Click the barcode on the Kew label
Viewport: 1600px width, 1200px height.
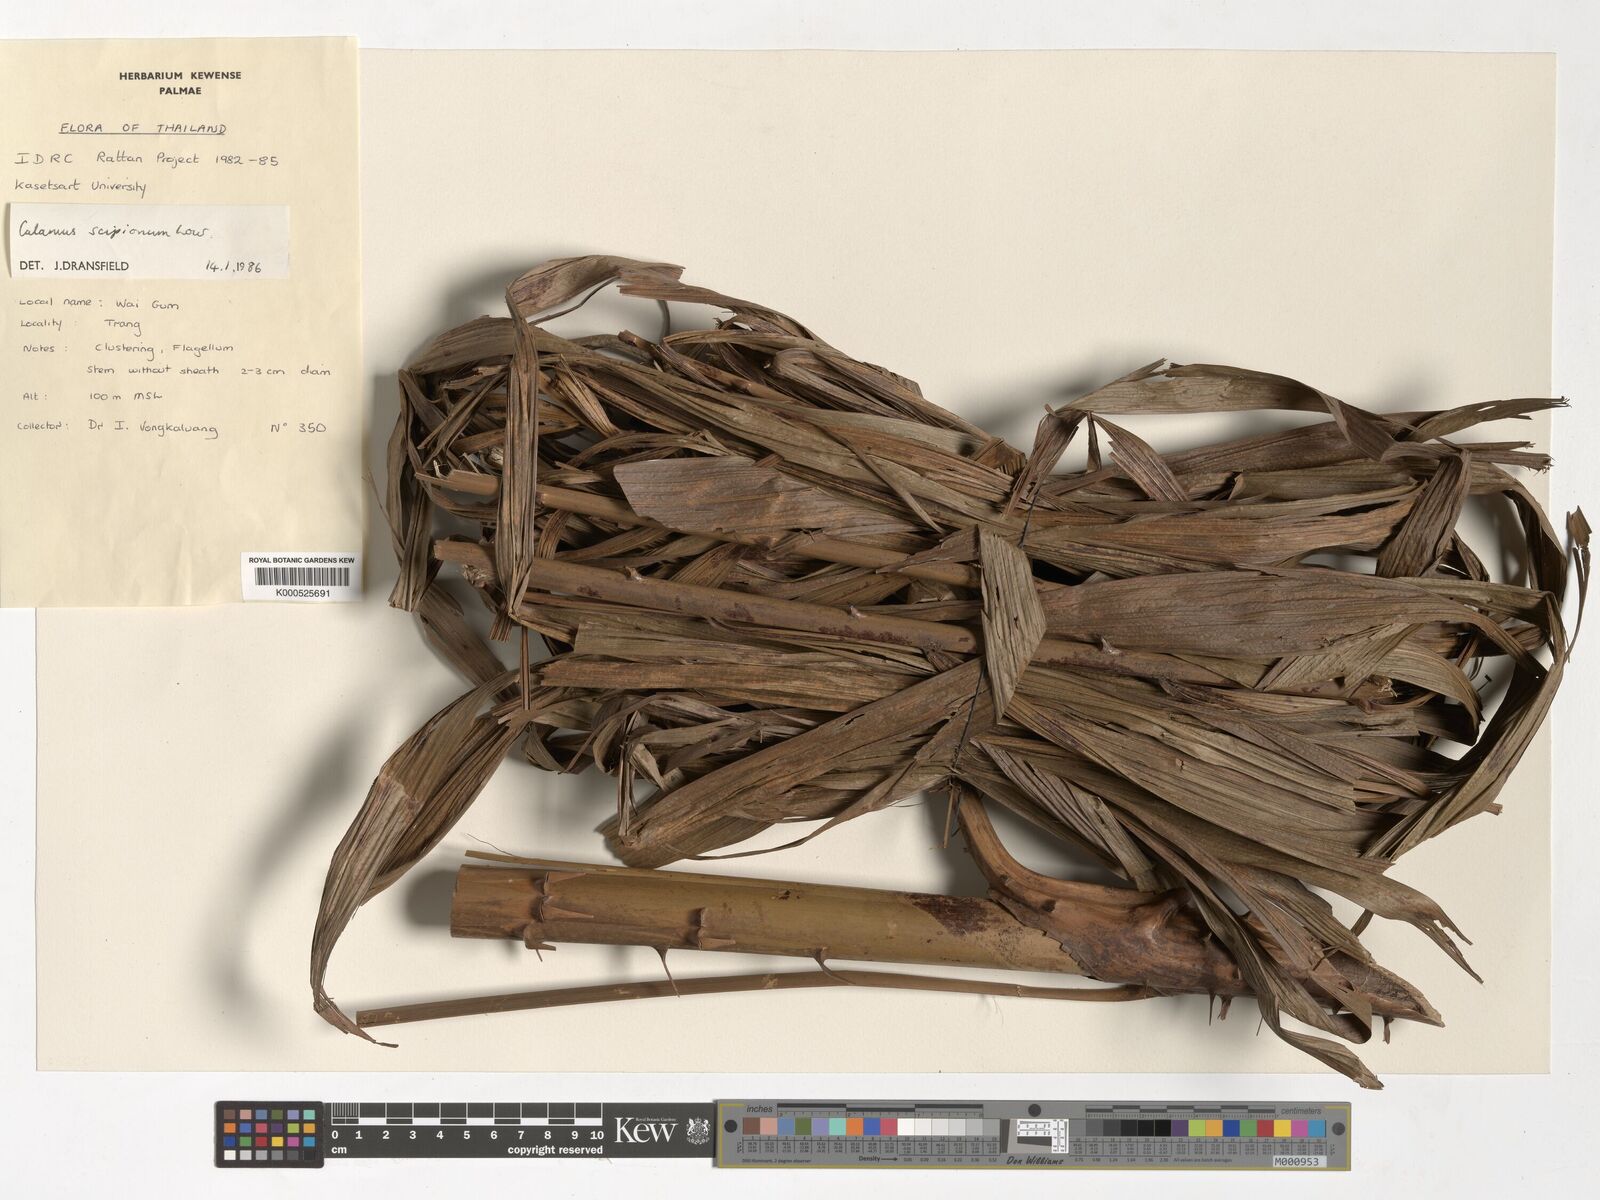(301, 577)
